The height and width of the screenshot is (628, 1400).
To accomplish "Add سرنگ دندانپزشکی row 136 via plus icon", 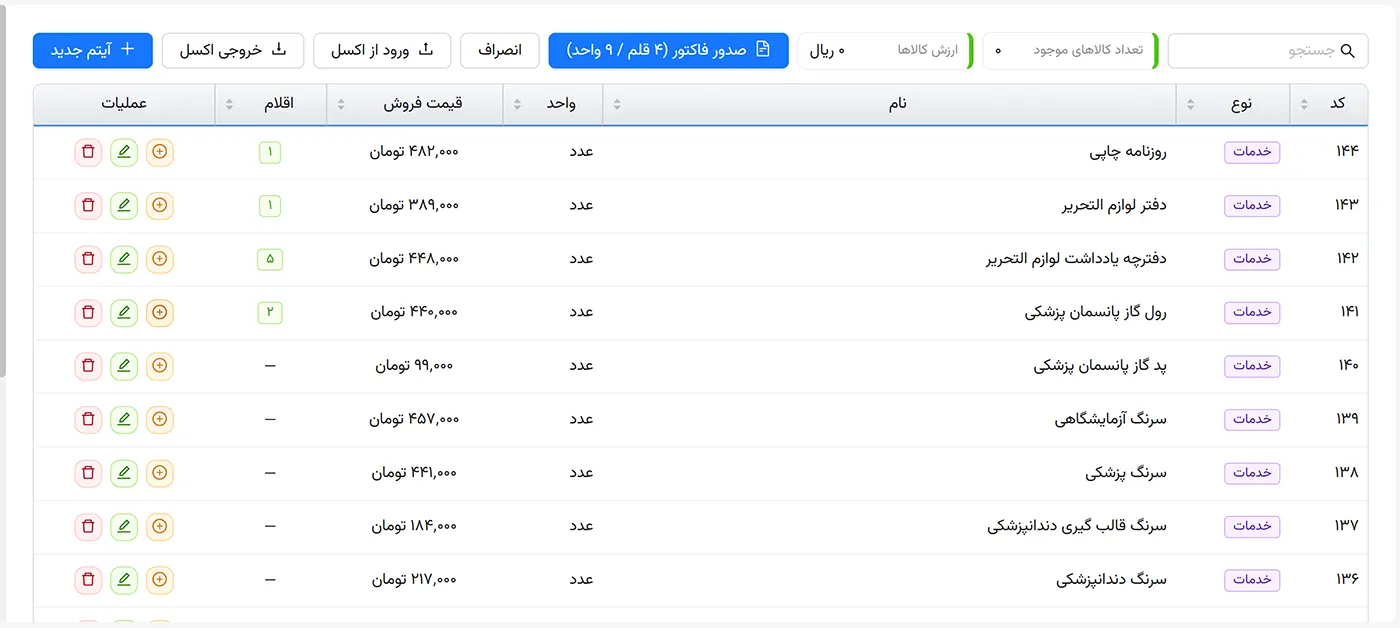I will point(160,580).
